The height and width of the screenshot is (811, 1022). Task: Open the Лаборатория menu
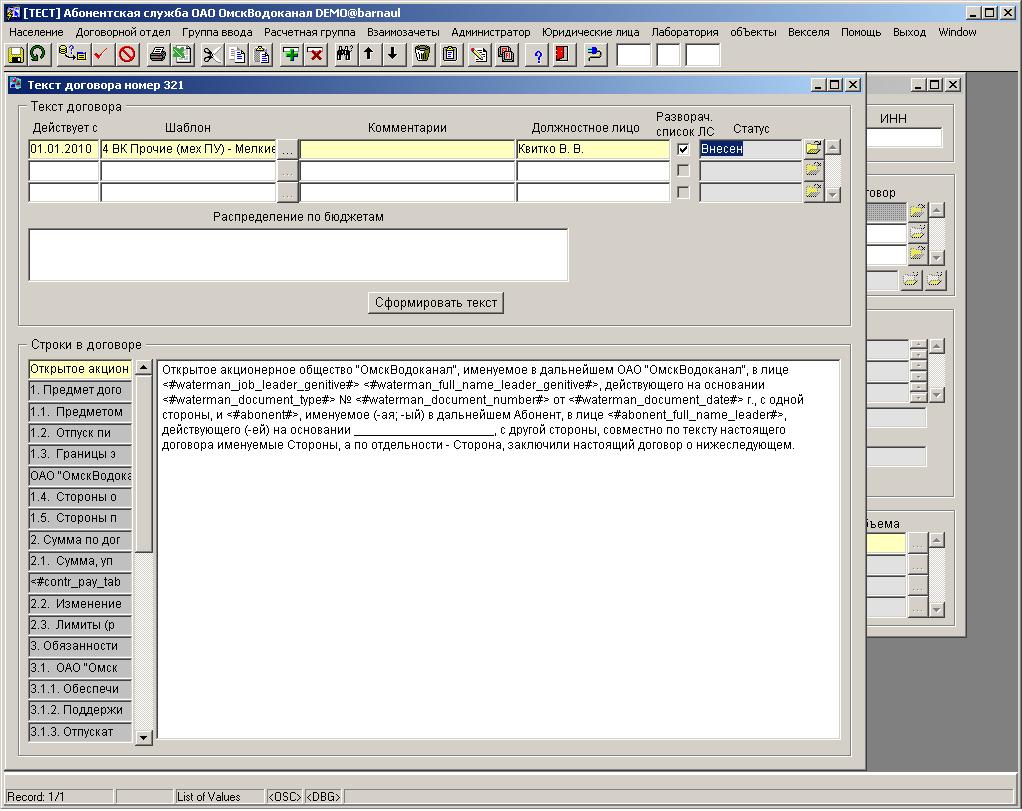tap(684, 32)
